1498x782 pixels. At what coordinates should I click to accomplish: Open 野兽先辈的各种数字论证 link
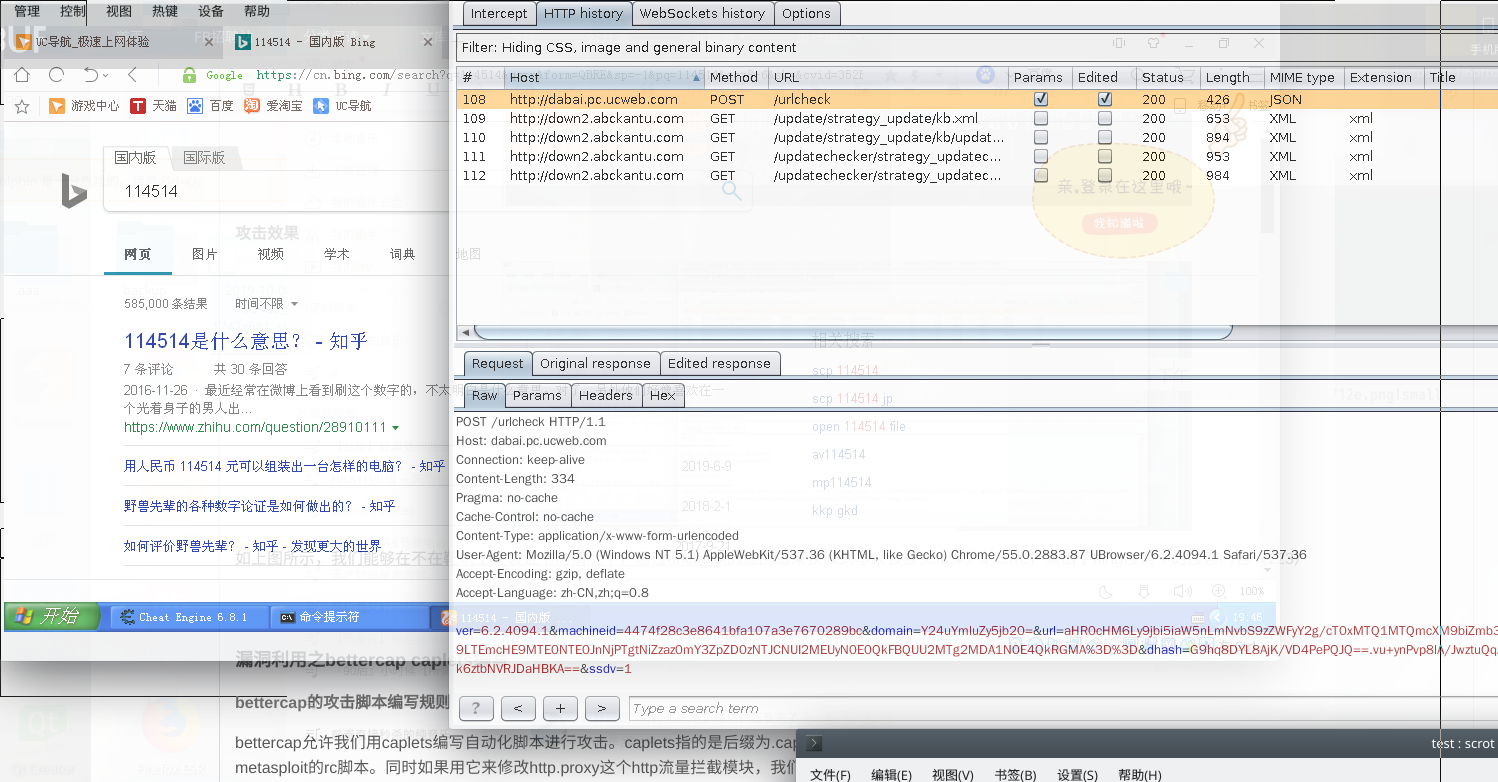[x=259, y=506]
